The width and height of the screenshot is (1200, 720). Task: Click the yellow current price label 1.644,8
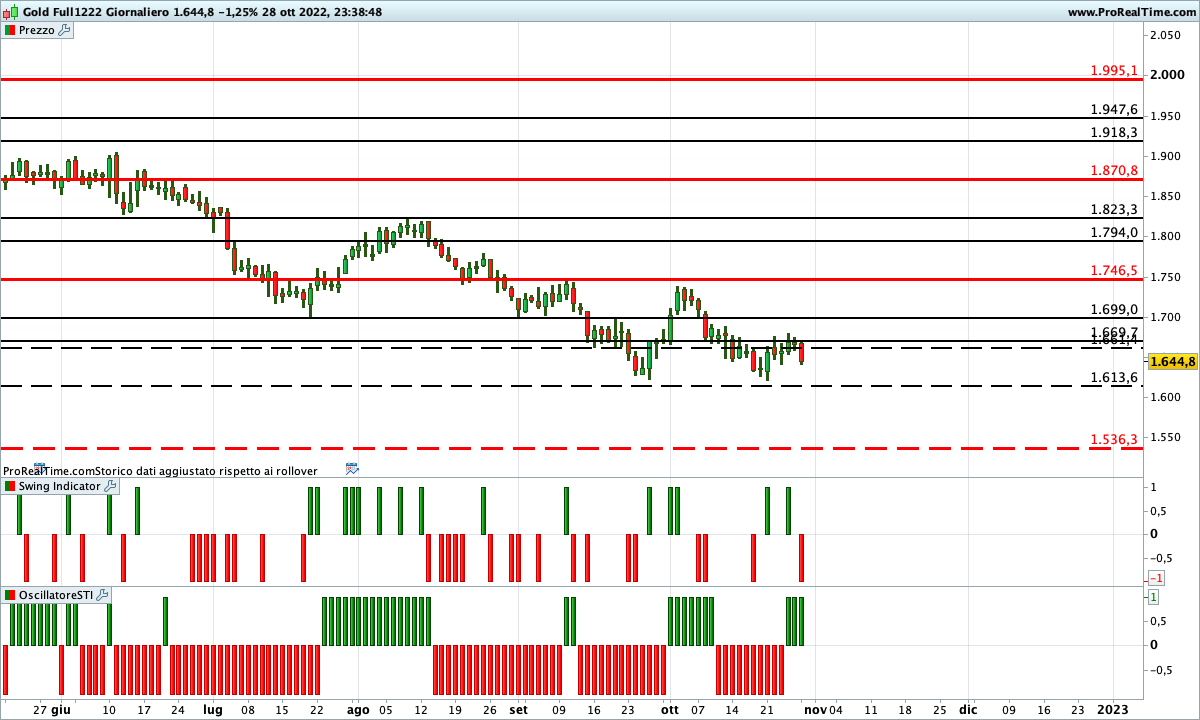pos(1172,362)
